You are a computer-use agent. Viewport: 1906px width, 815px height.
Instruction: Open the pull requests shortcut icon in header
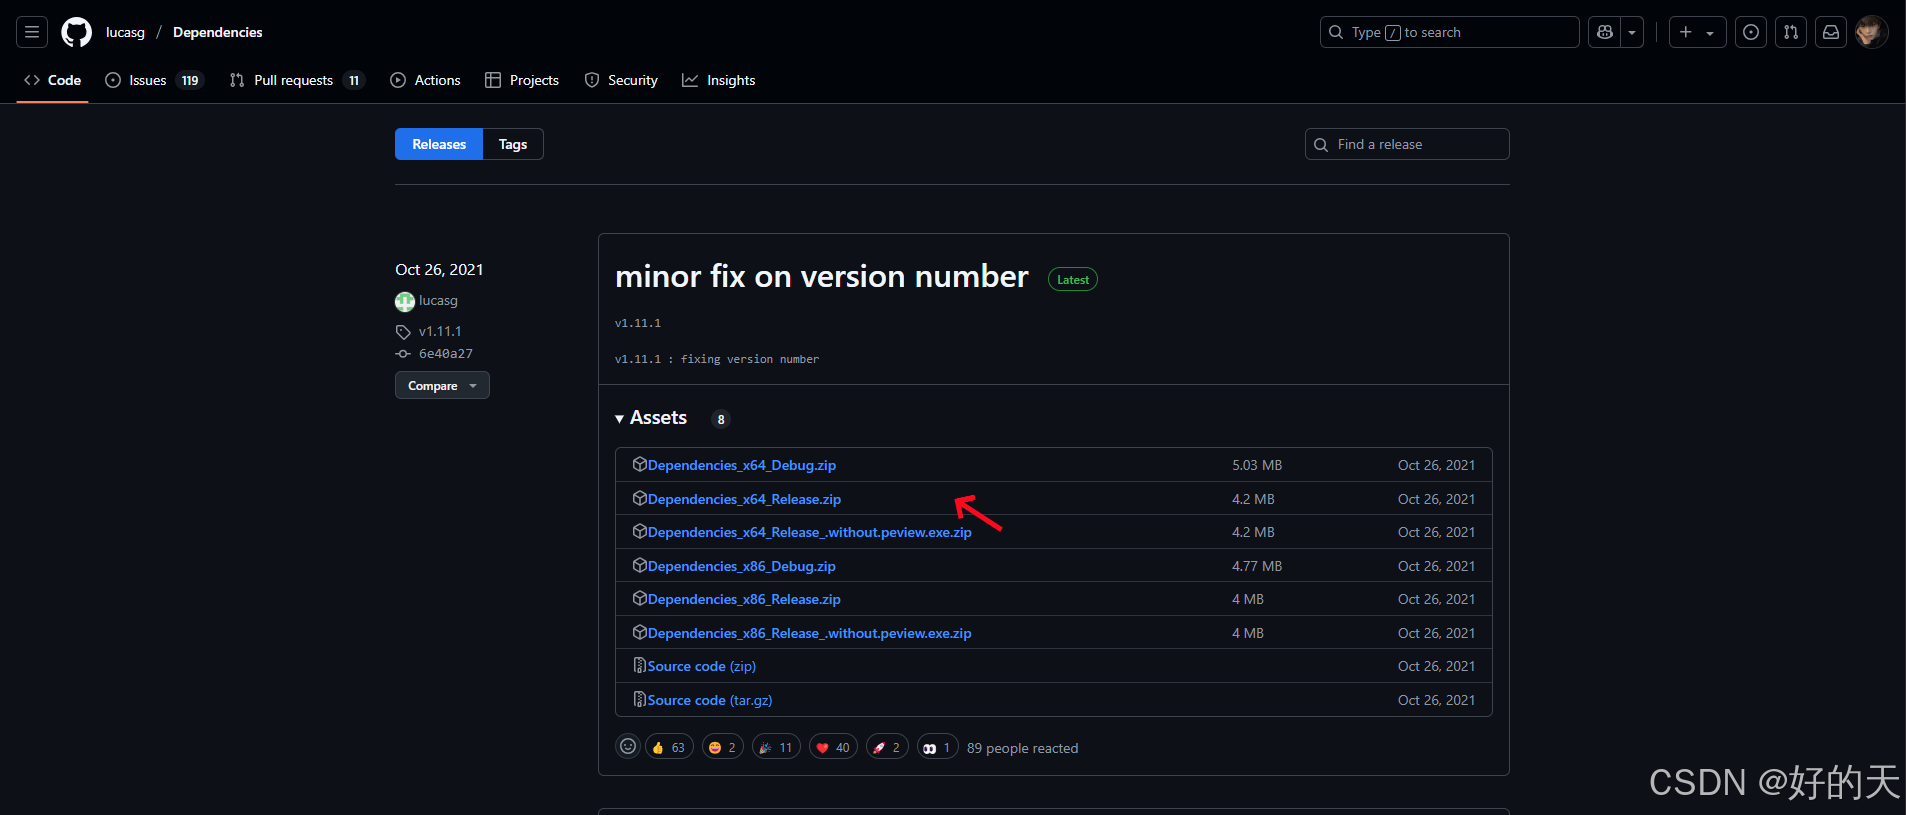click(1791, 32)
